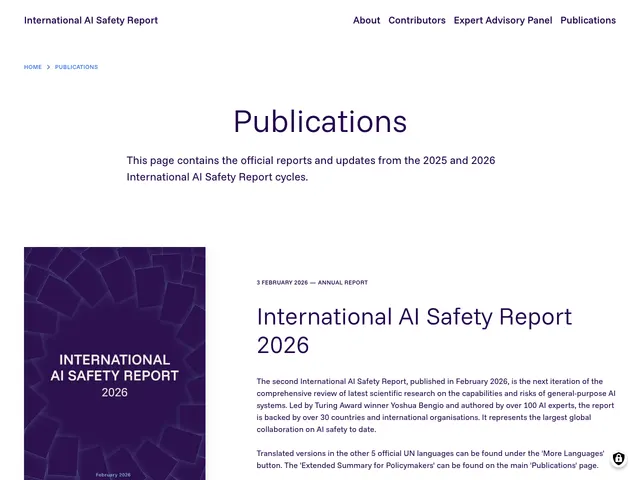Image resolution: width=640 pixels, height=480 pixels.
Task: Click the paragraph mentioning Yoshua Bengio
Action: click(436, 405)
